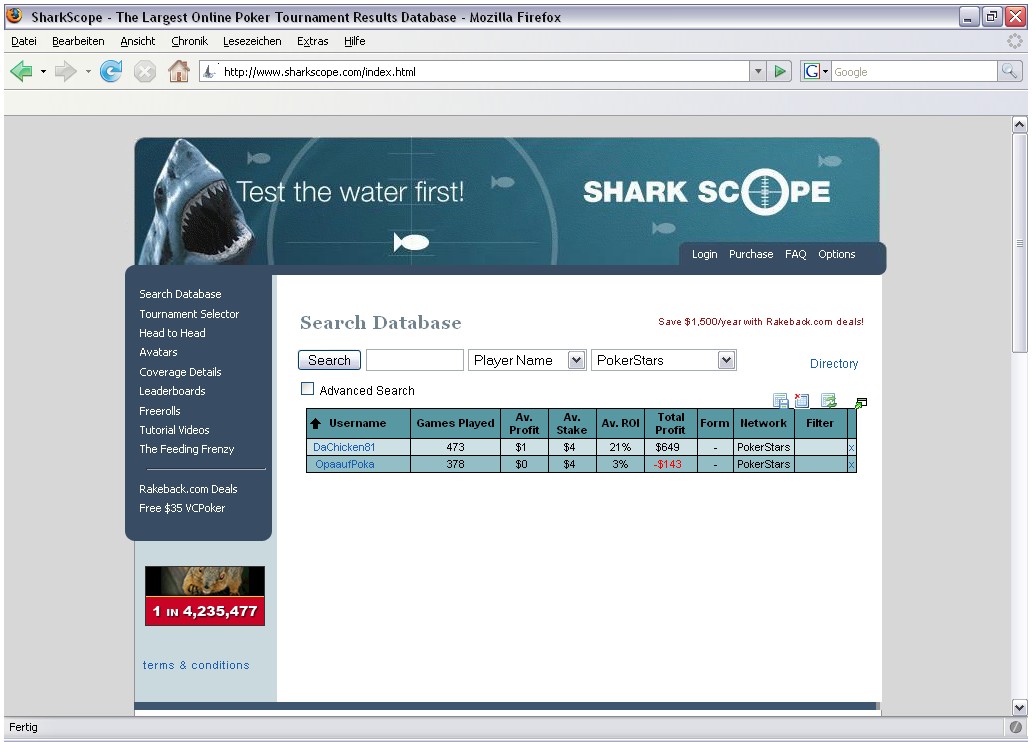Image resolution: width=1032 pixels, height=742 pixels.
Task: Remove the DaChicken81 row with its x
Action: point(851,447)
